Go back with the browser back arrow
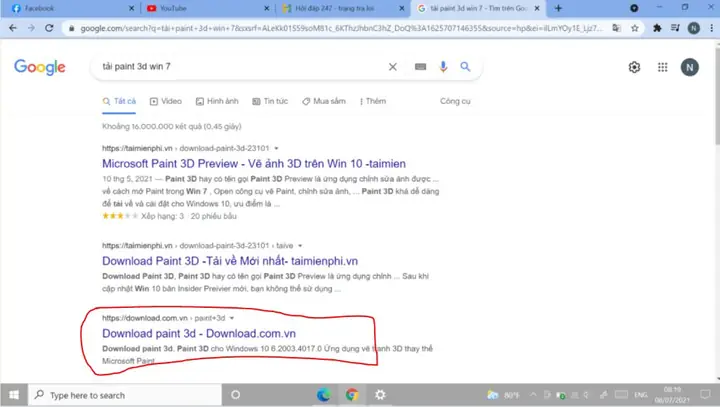This screenshot has height=407, width=720. [x=13, y=28]
